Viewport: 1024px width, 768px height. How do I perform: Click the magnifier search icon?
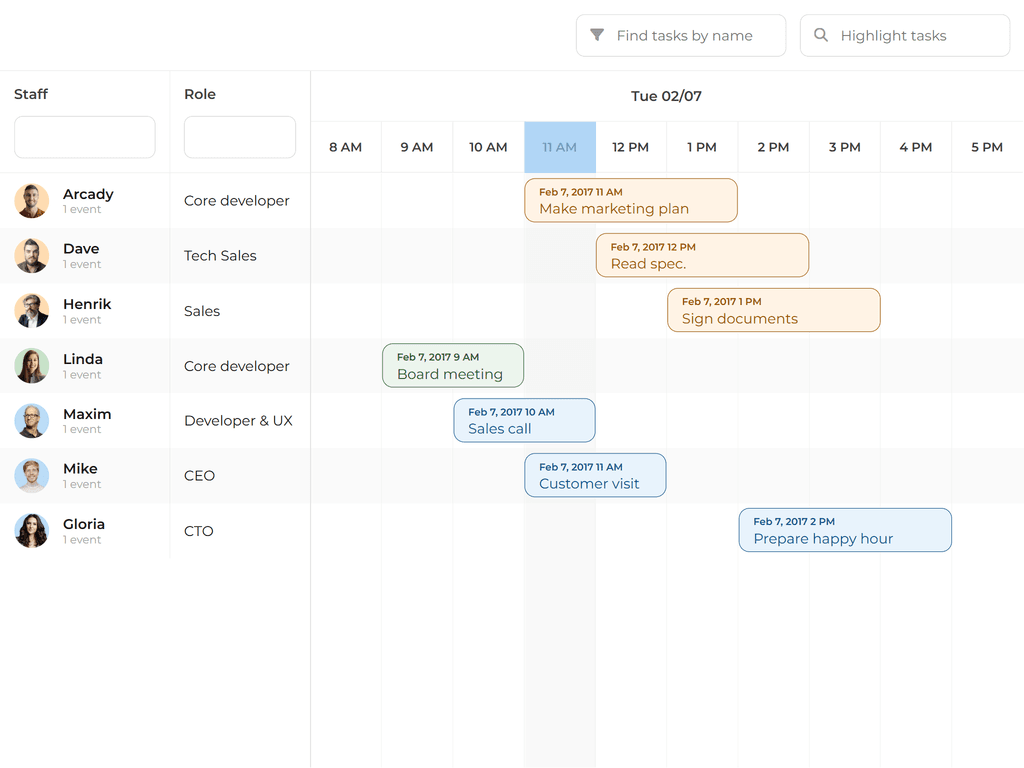(821, 35)
